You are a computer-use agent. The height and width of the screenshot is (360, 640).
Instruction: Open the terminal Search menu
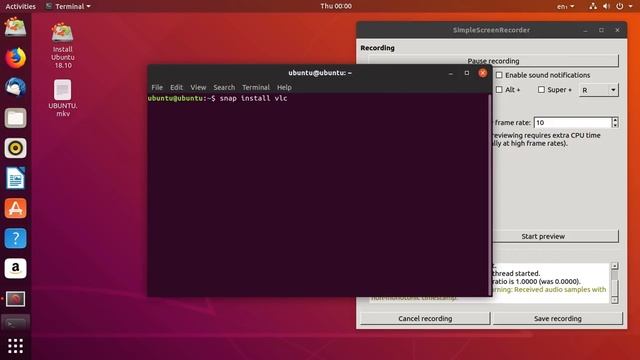click(224, 87)
